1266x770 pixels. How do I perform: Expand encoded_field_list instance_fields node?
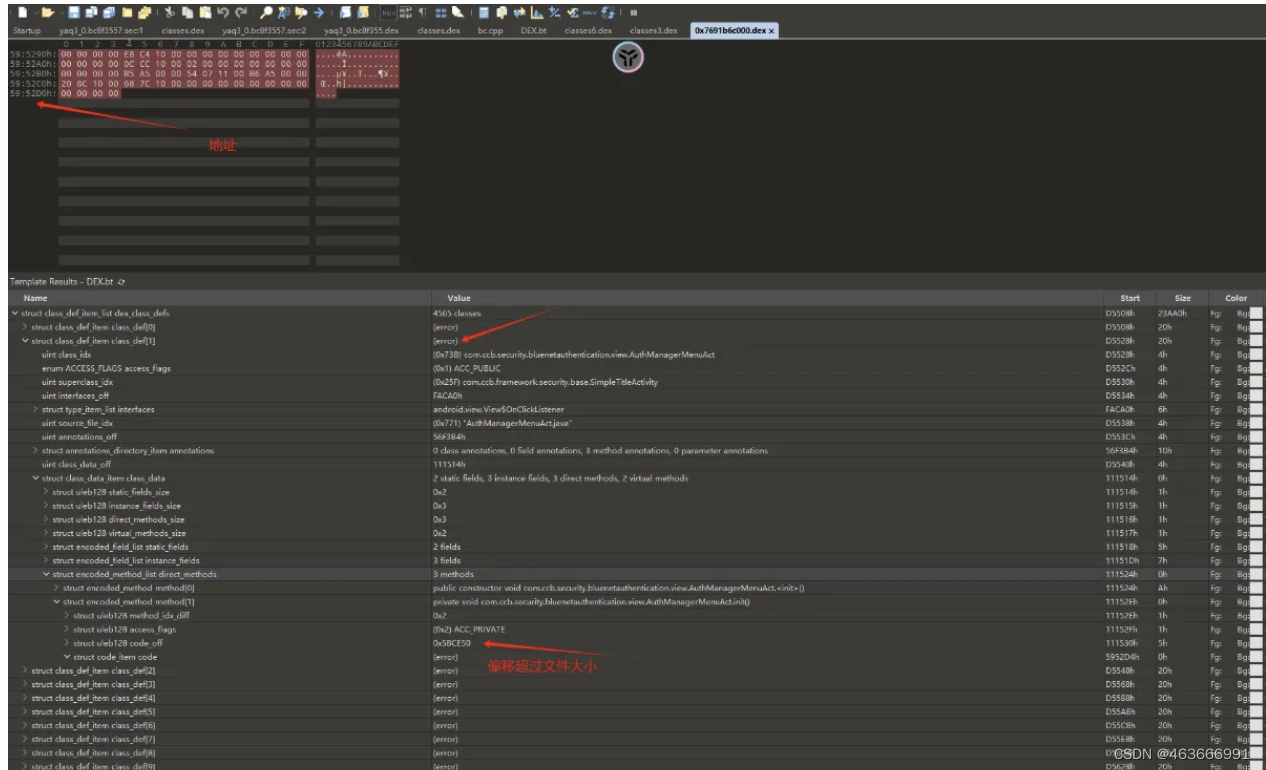pos(46,560)
